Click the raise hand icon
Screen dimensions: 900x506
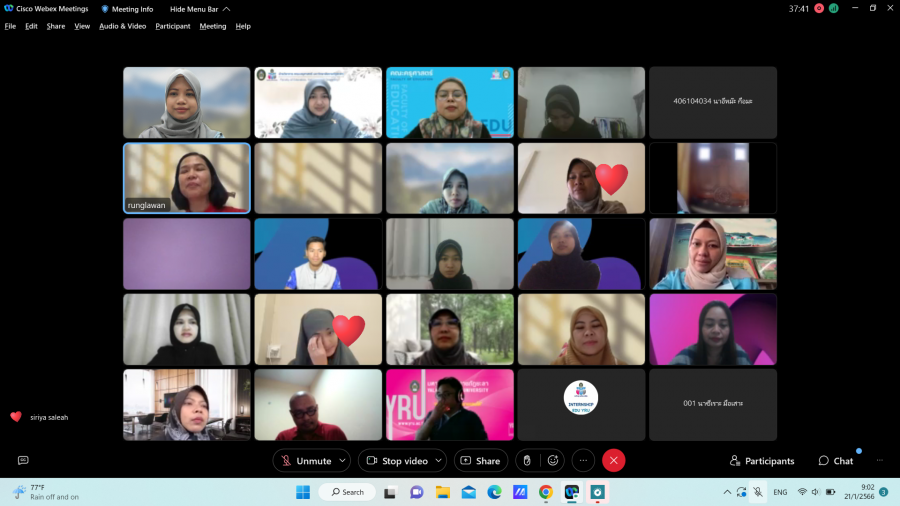pos(527,460)
